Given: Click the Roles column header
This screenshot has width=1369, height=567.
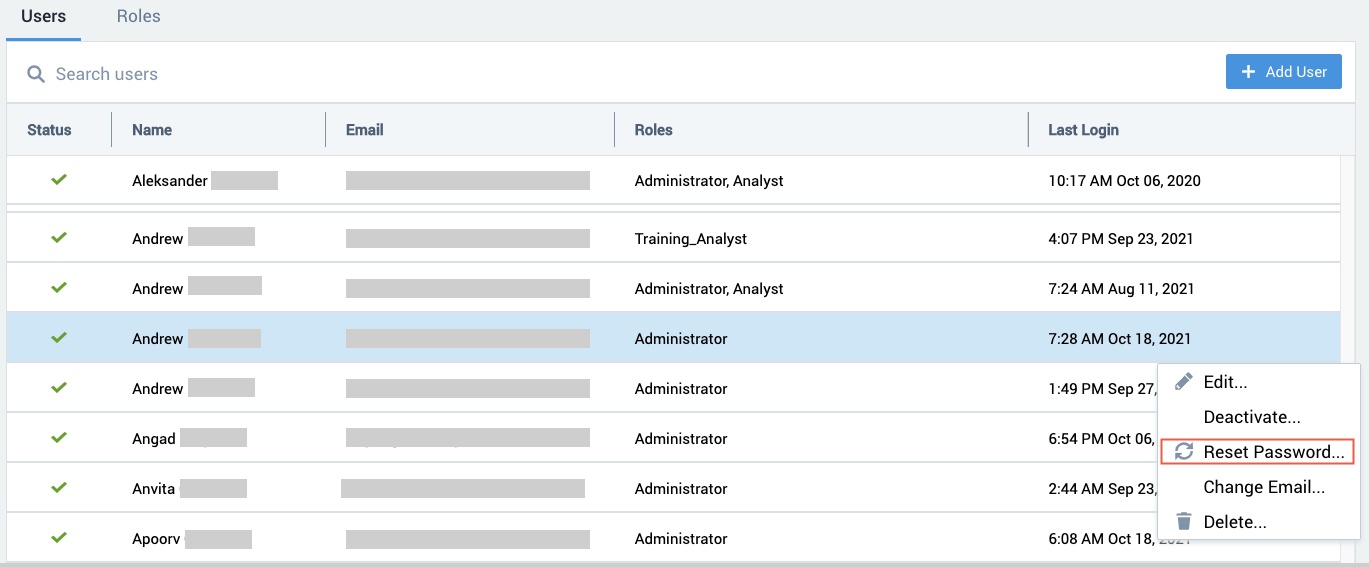Looking at the screenshot, I should pyautogui.click(x=653, y=130).
